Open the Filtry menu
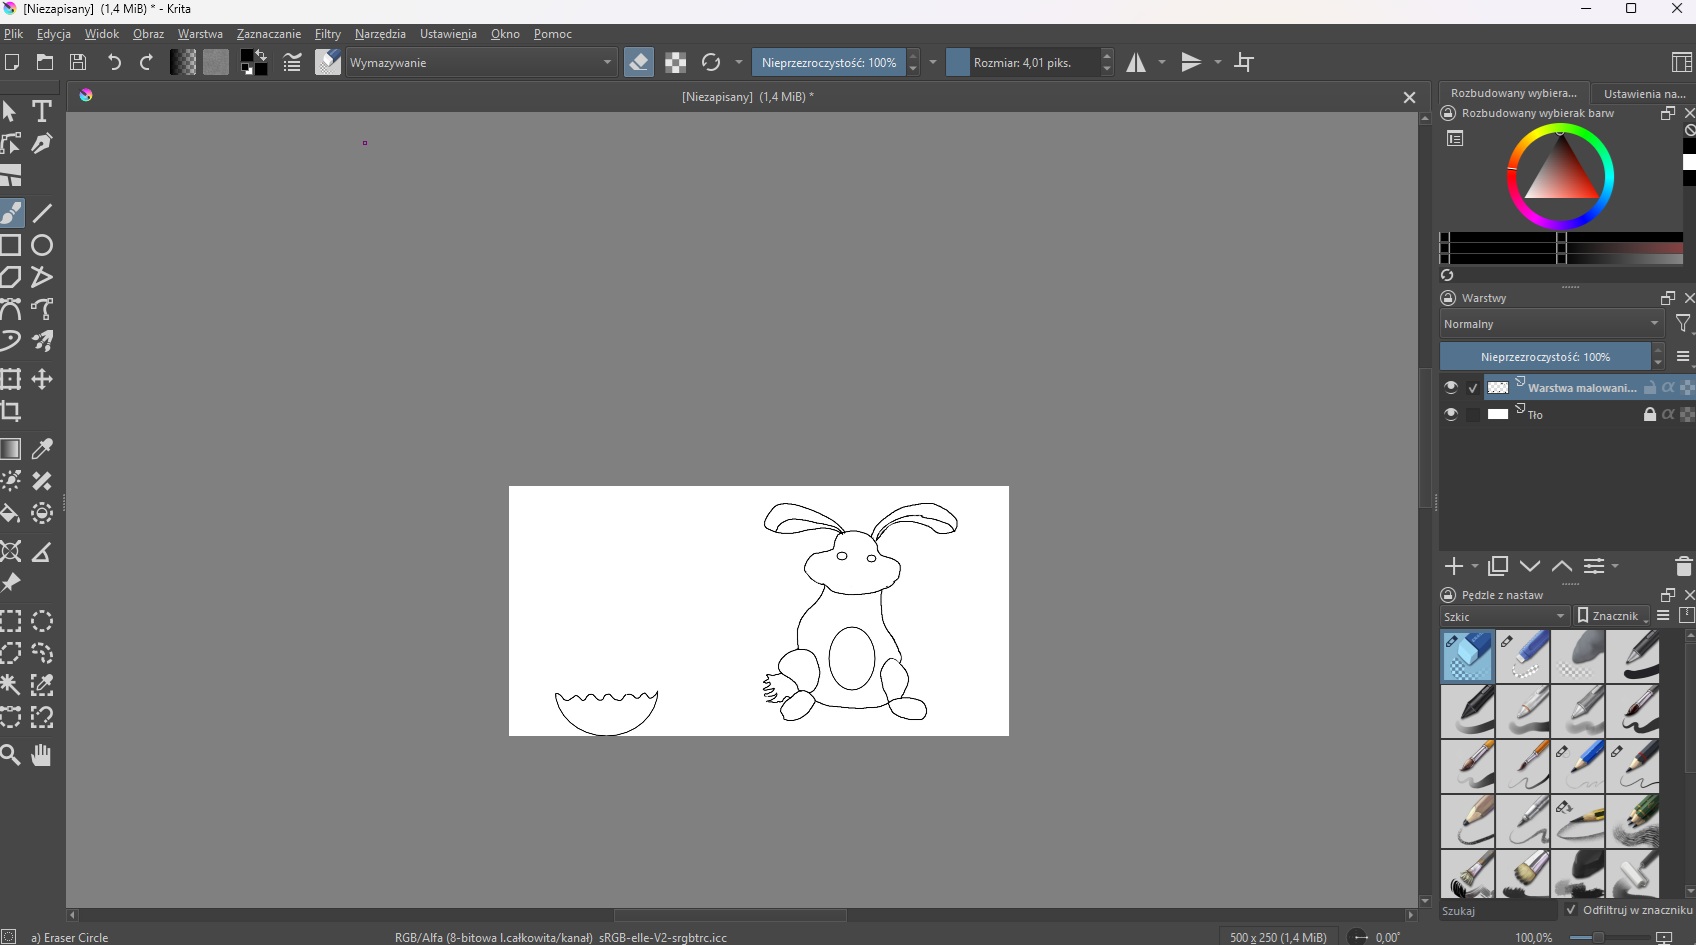 click(x=327, y=34)
